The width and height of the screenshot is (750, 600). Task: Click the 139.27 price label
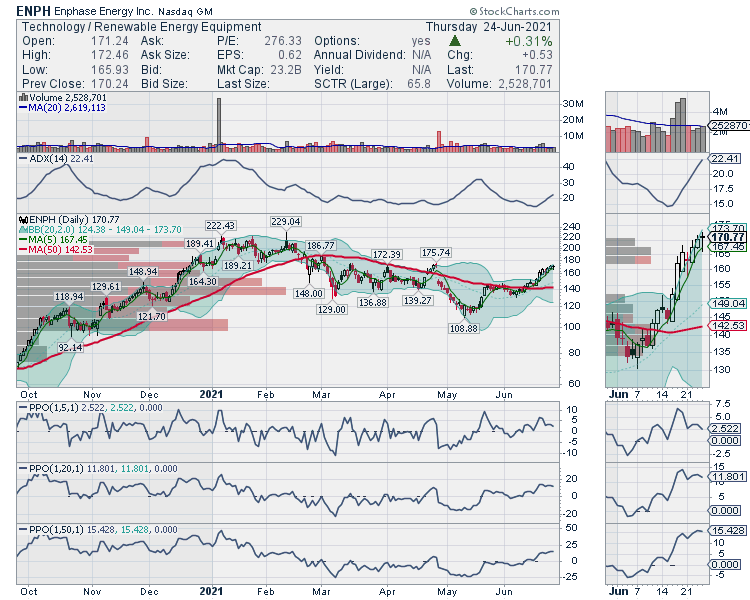(418, 300)
